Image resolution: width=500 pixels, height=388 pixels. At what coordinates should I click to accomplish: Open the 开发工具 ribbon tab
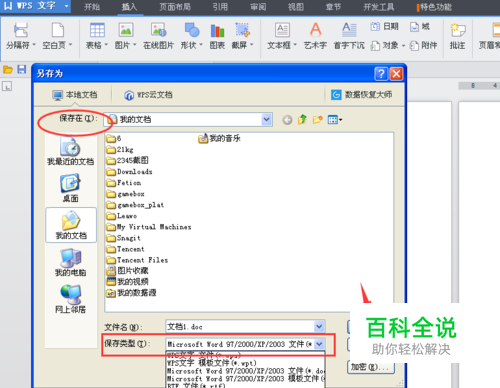tap(378, 7)
